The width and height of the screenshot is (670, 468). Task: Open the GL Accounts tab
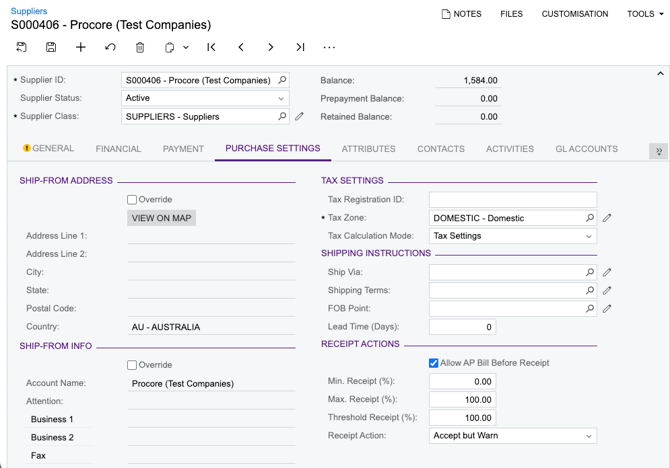click(x=586, y=149)
